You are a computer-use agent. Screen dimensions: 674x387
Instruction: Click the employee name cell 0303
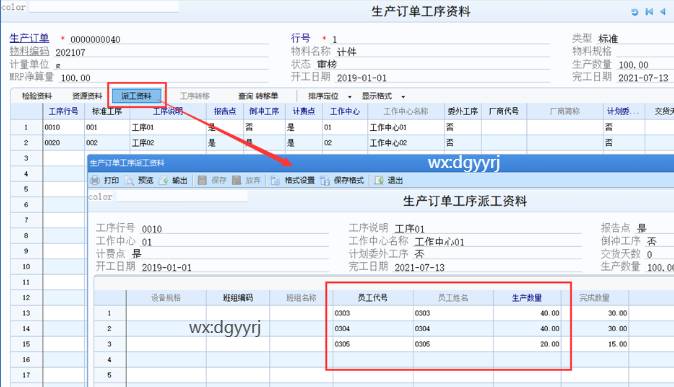click(x=453, y=313)
